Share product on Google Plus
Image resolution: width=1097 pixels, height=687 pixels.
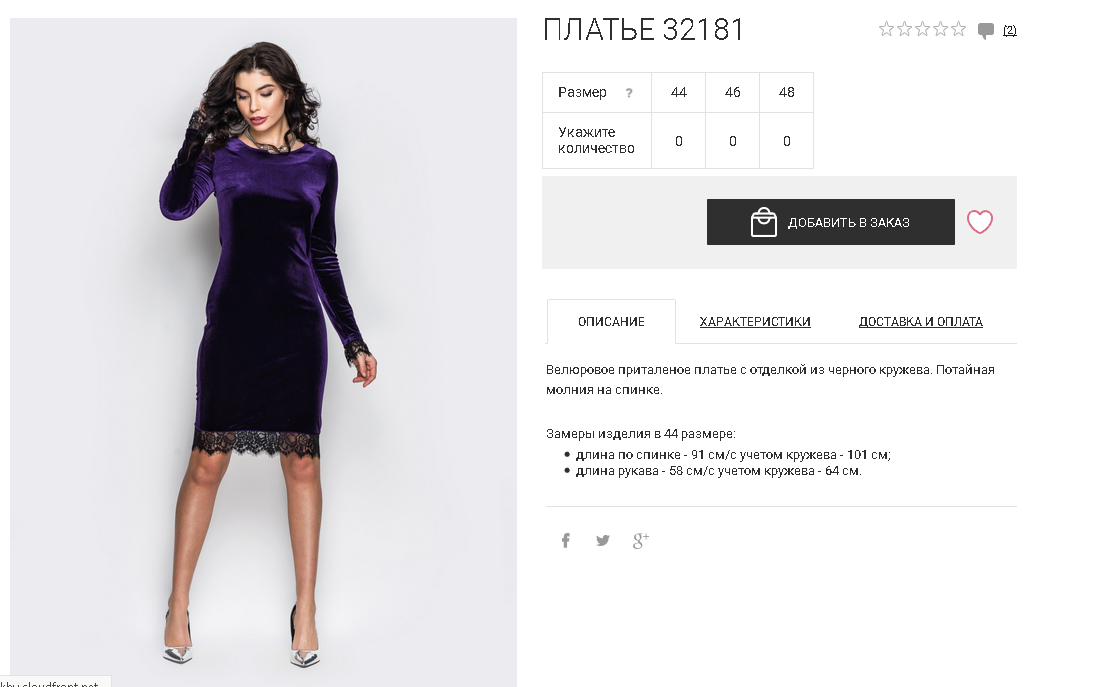[640, 540]
